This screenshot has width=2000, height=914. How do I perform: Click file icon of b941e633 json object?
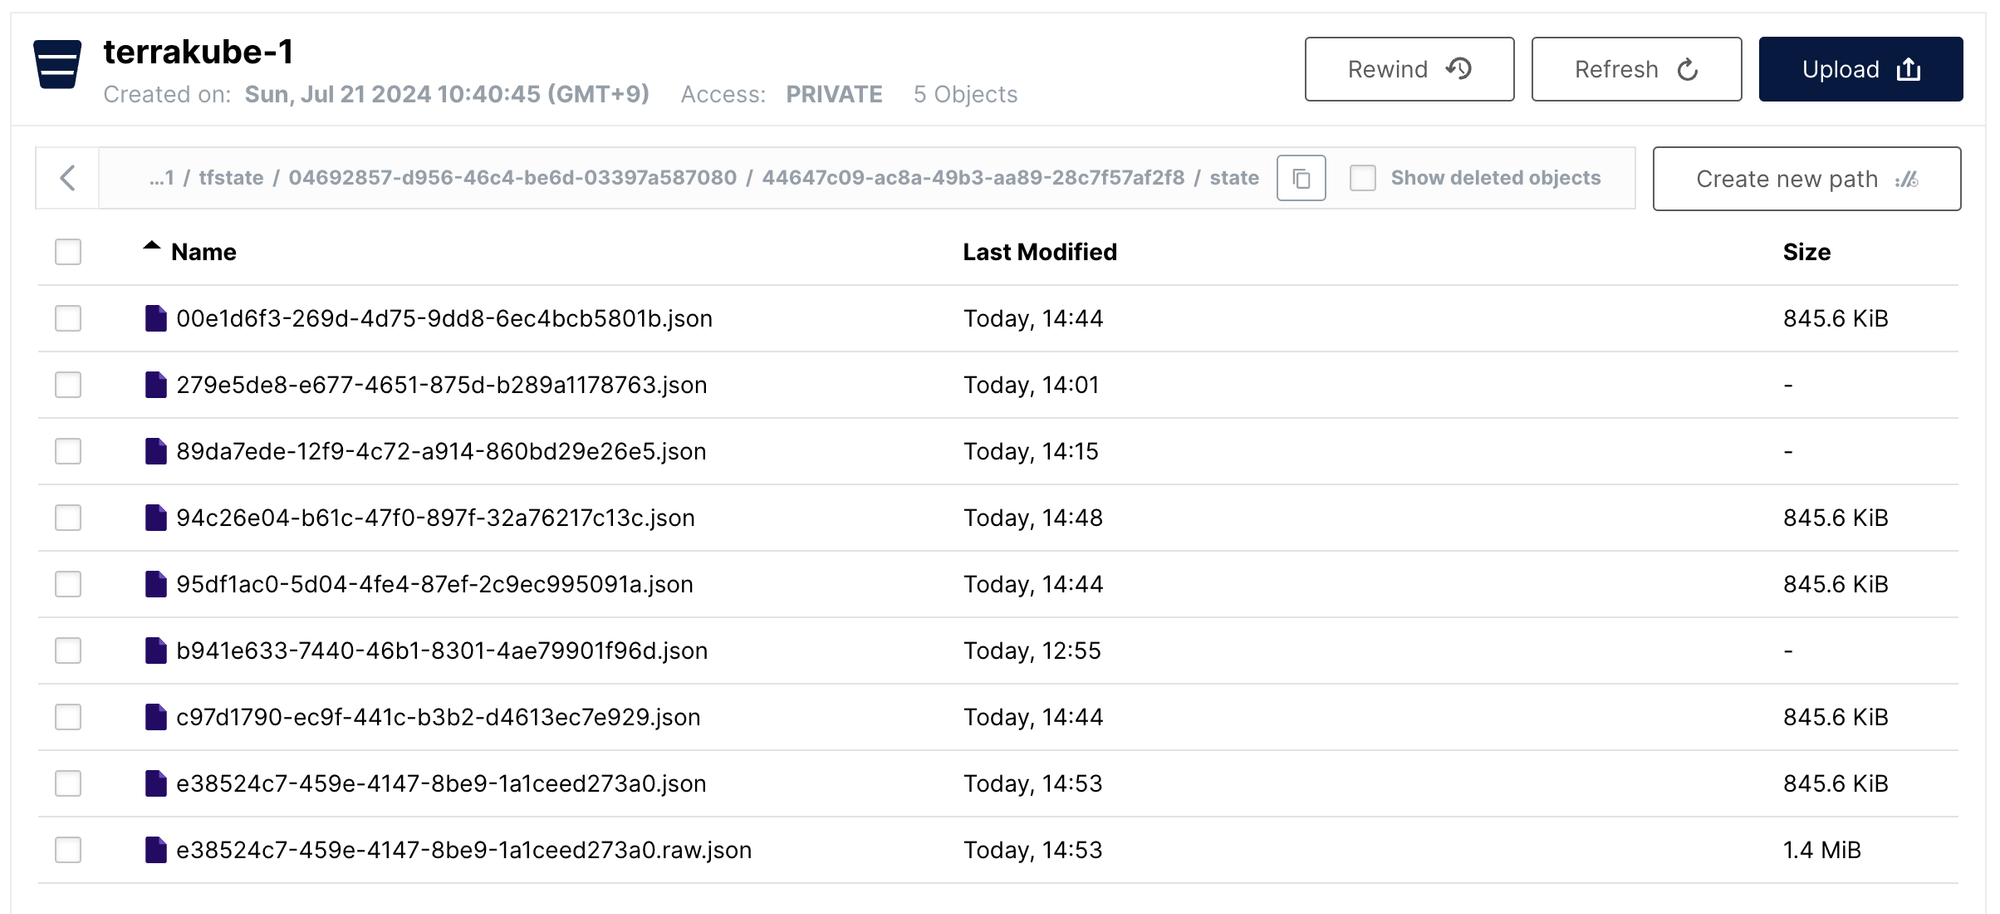coord(155,651)
